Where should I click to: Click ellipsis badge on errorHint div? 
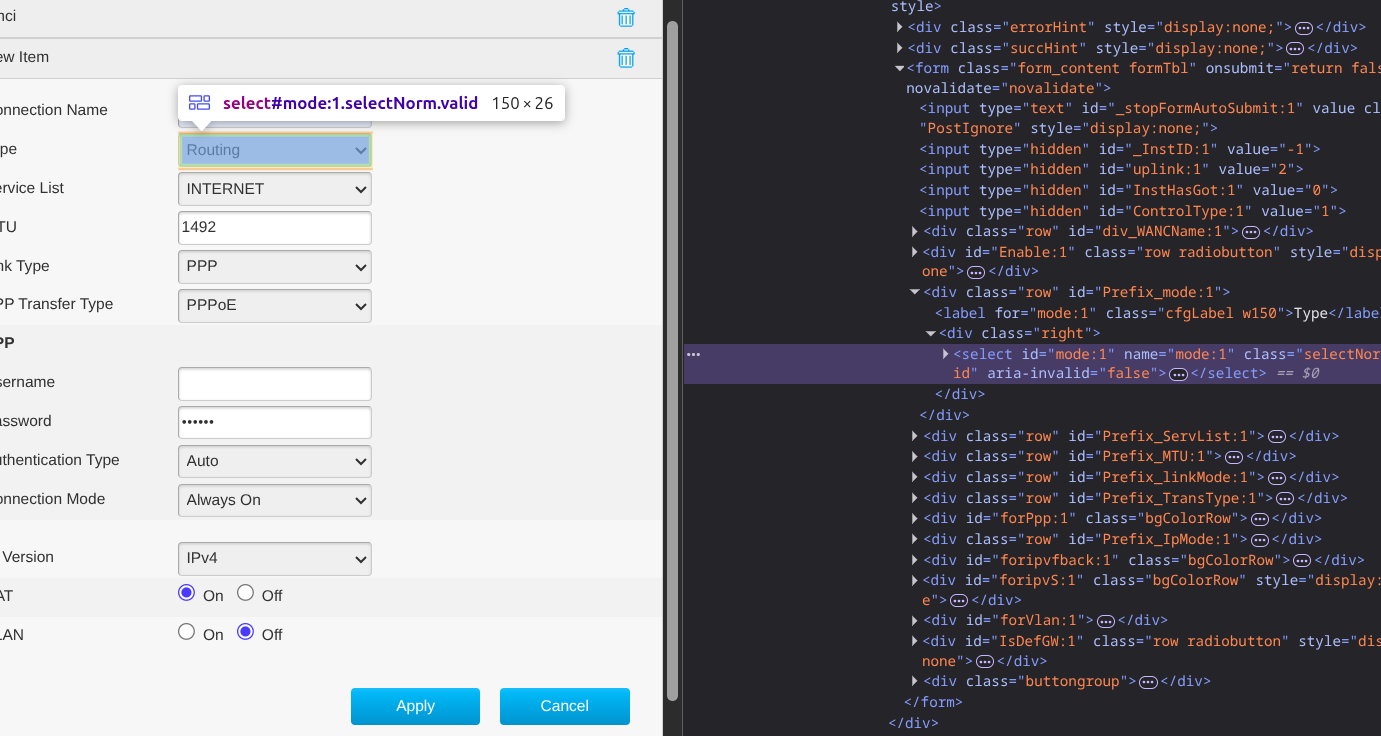[x=1304, y=28]
